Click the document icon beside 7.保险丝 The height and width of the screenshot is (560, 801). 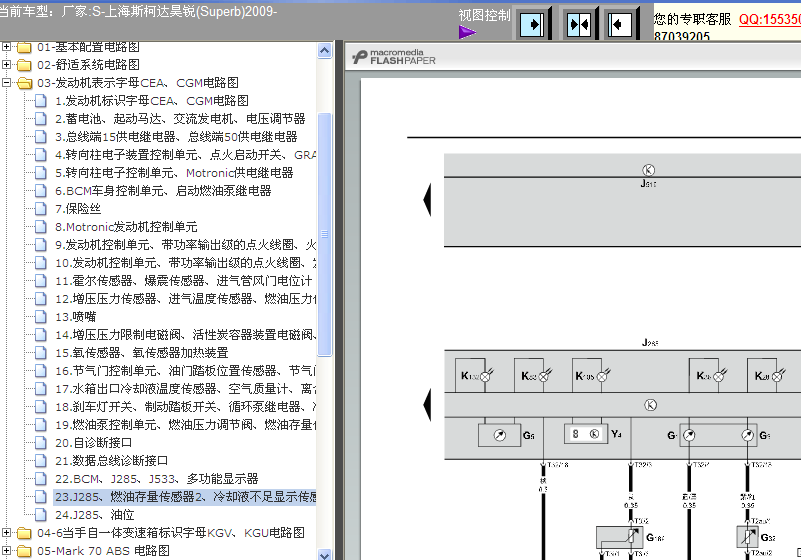[41, 208]
